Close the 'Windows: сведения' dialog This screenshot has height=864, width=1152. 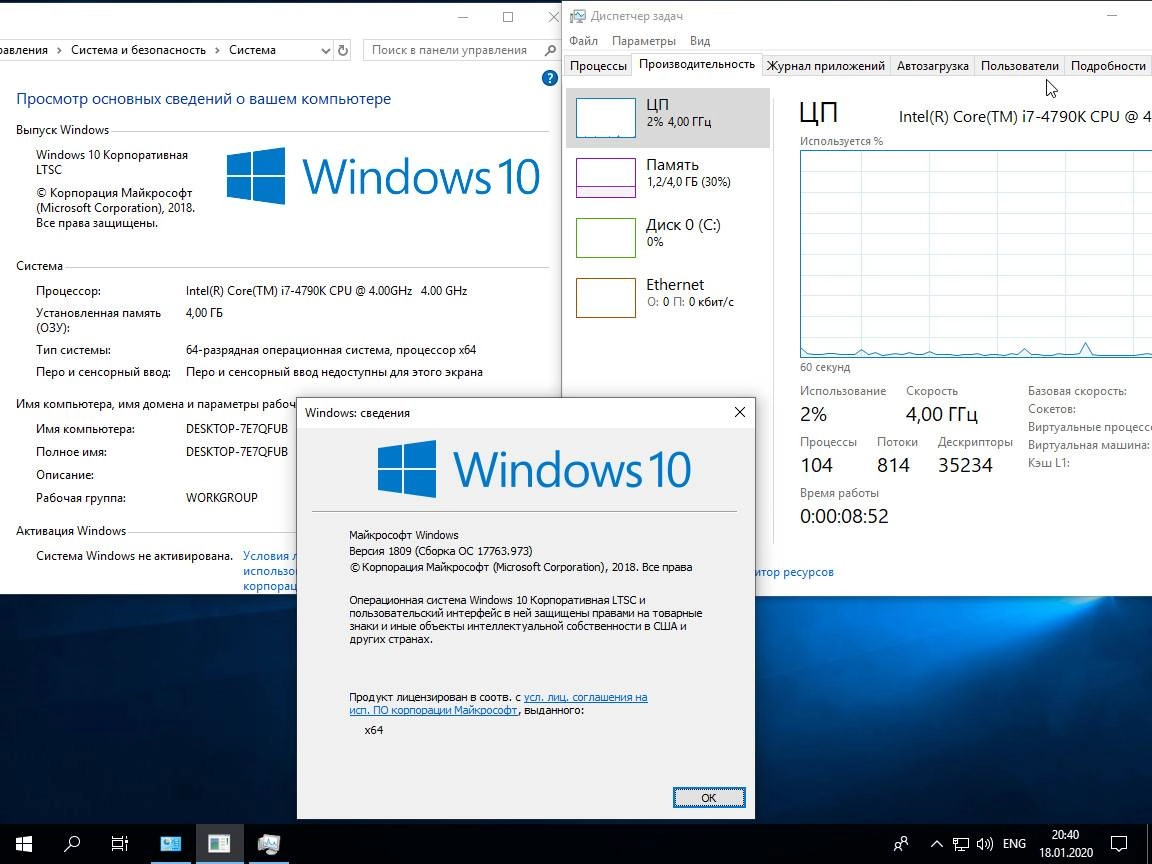[740, 412]
